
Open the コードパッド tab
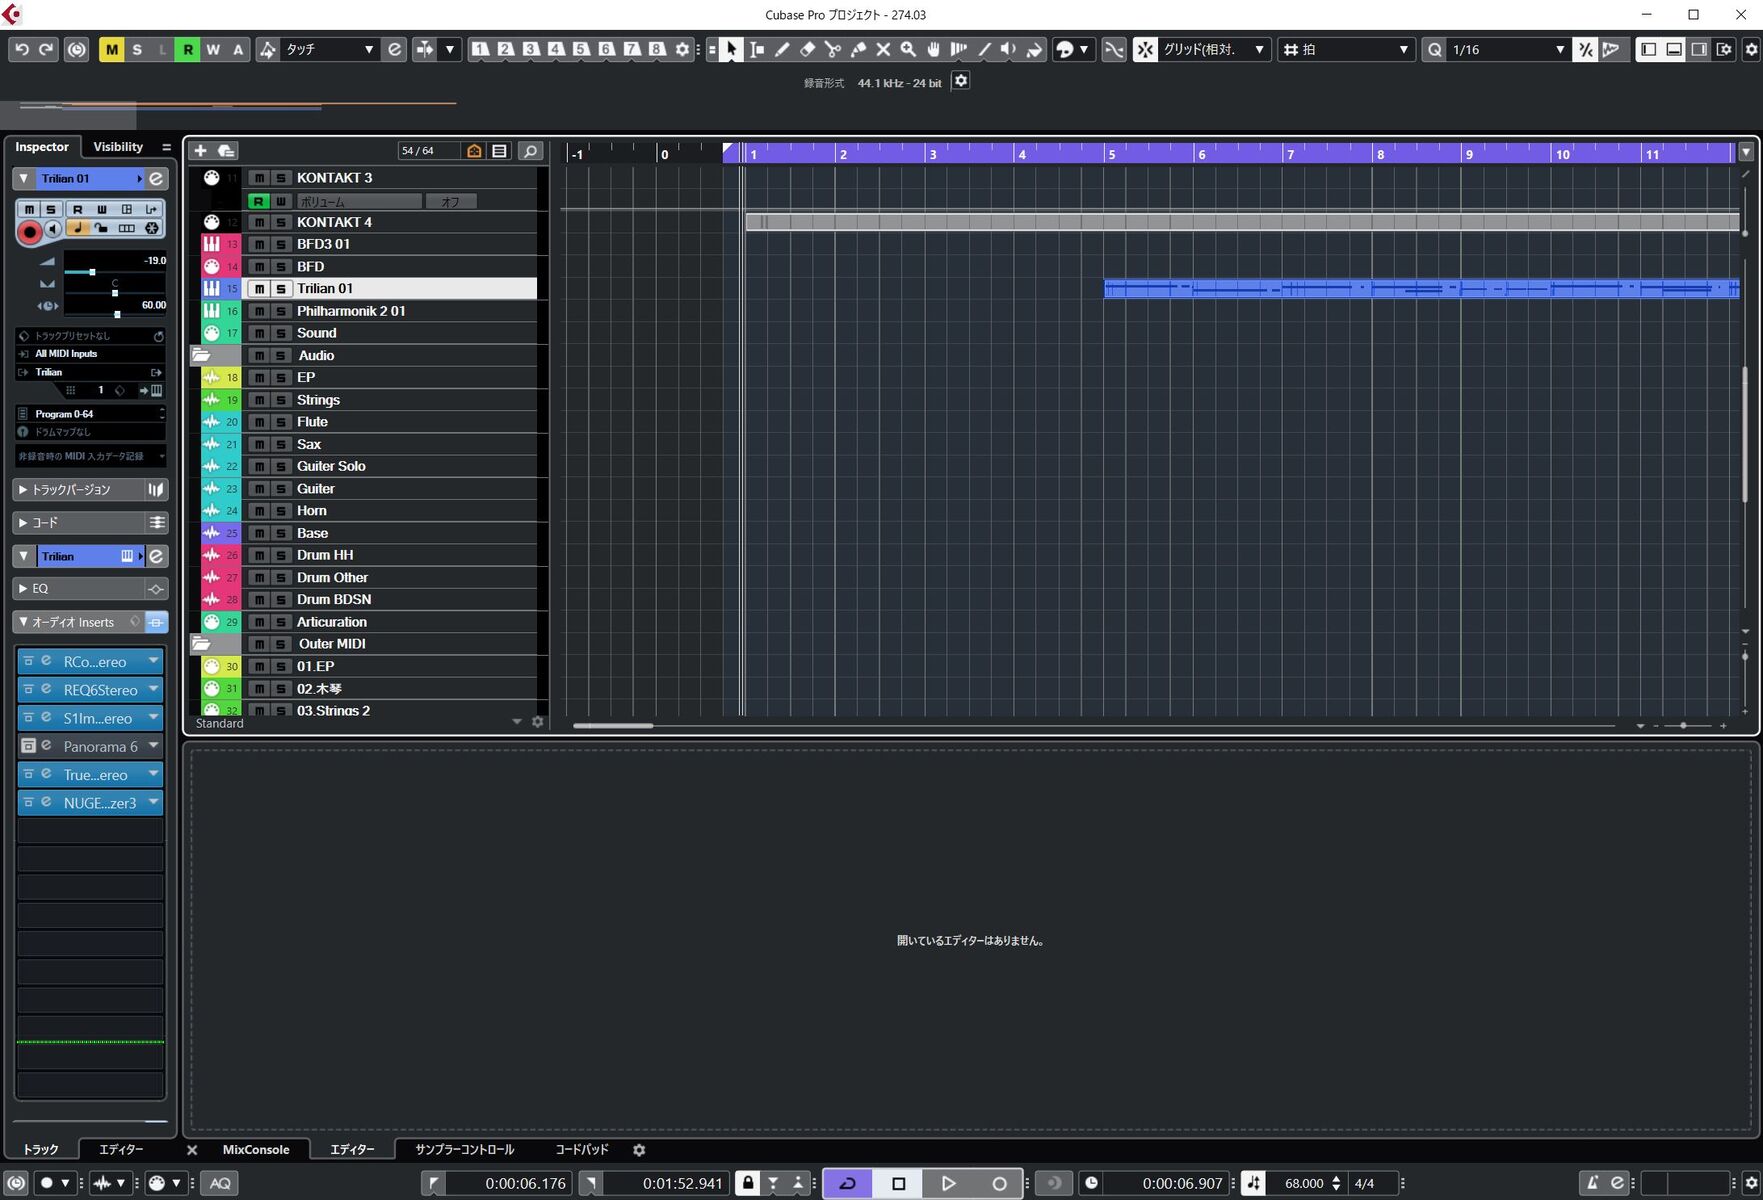point(582,1150)
